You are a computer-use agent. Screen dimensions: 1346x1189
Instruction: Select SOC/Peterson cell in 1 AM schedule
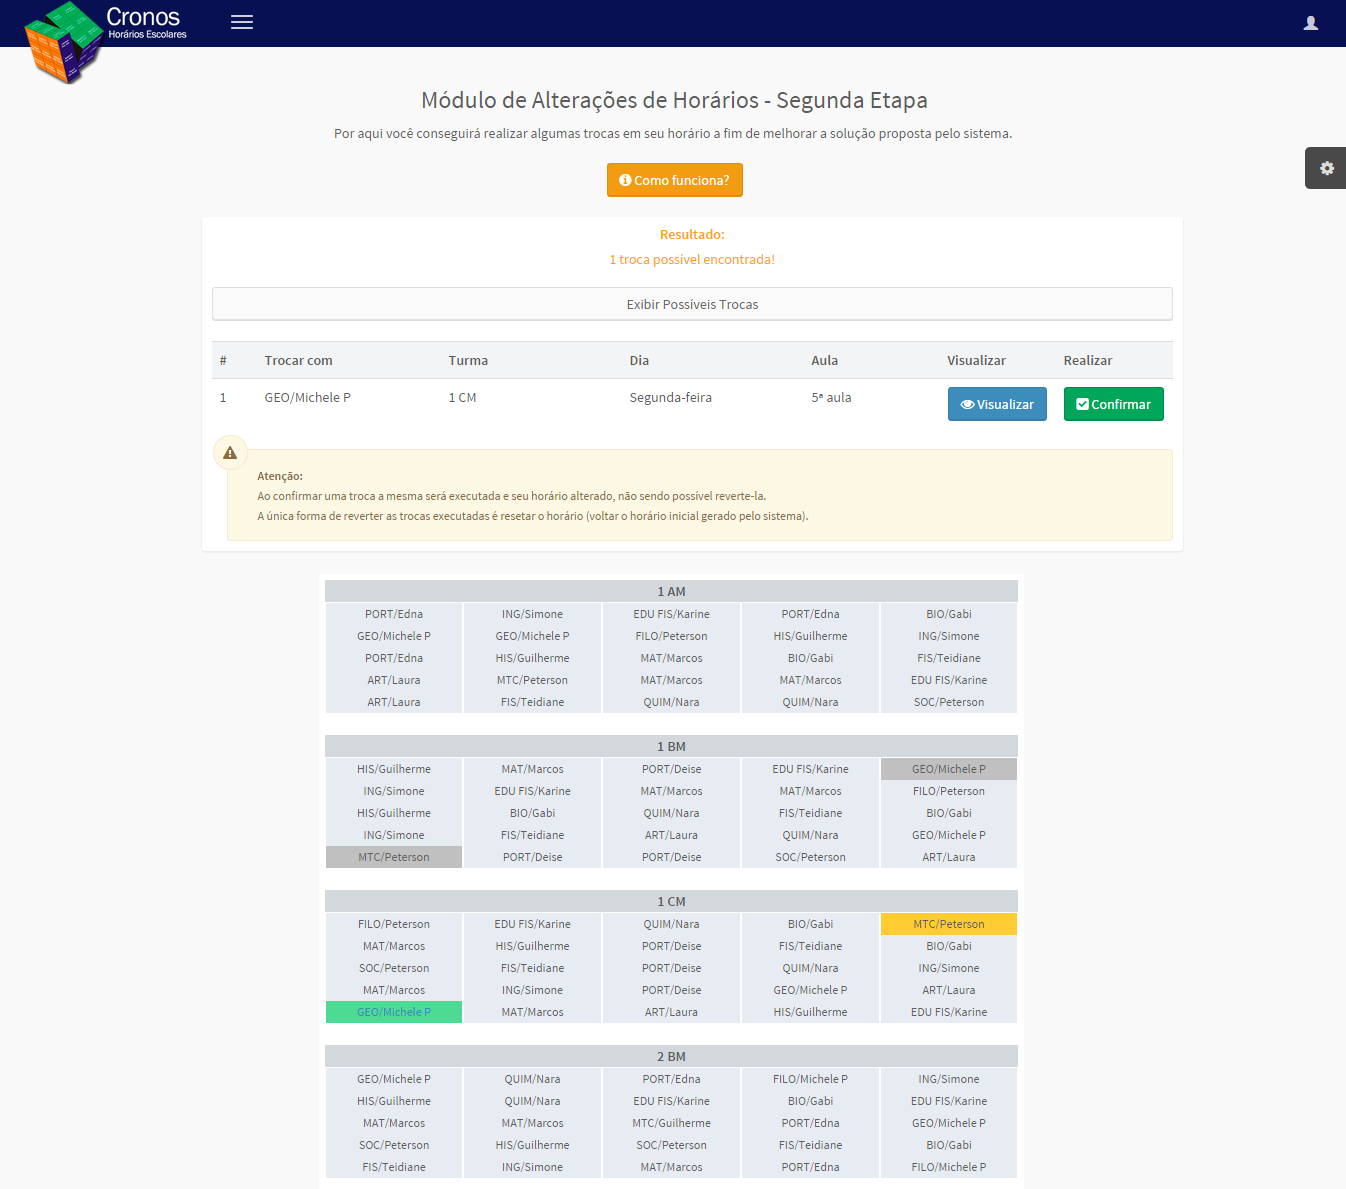coord(948,702)
